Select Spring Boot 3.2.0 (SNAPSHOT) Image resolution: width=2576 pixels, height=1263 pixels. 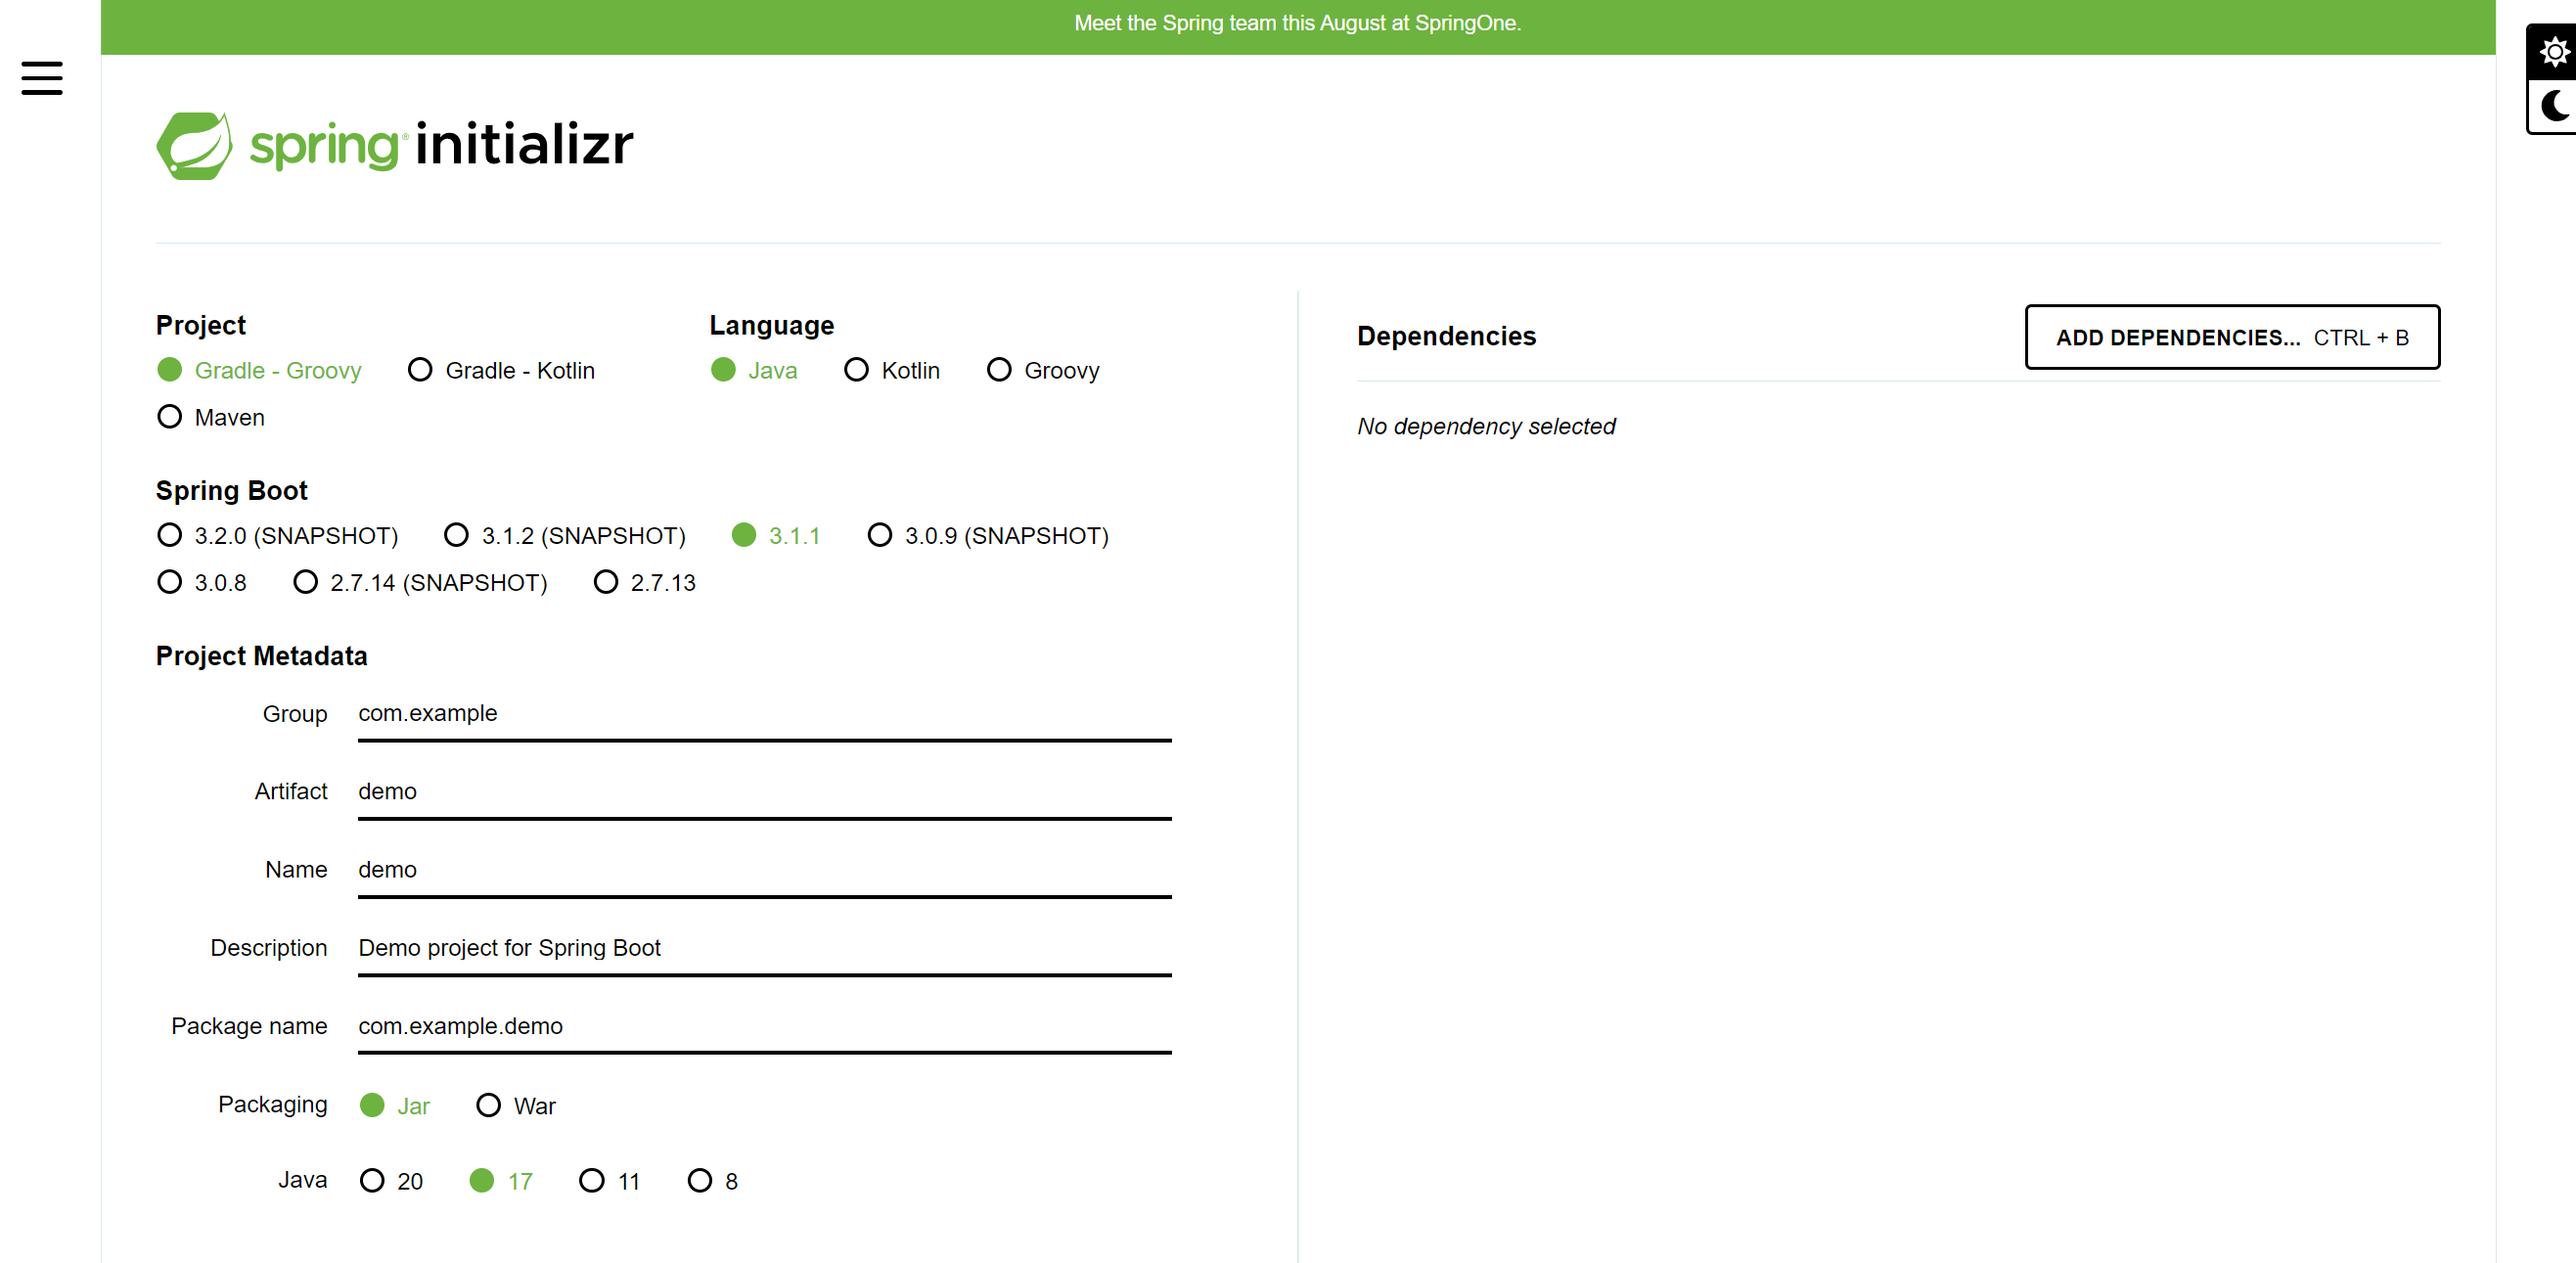click(278, 536)
